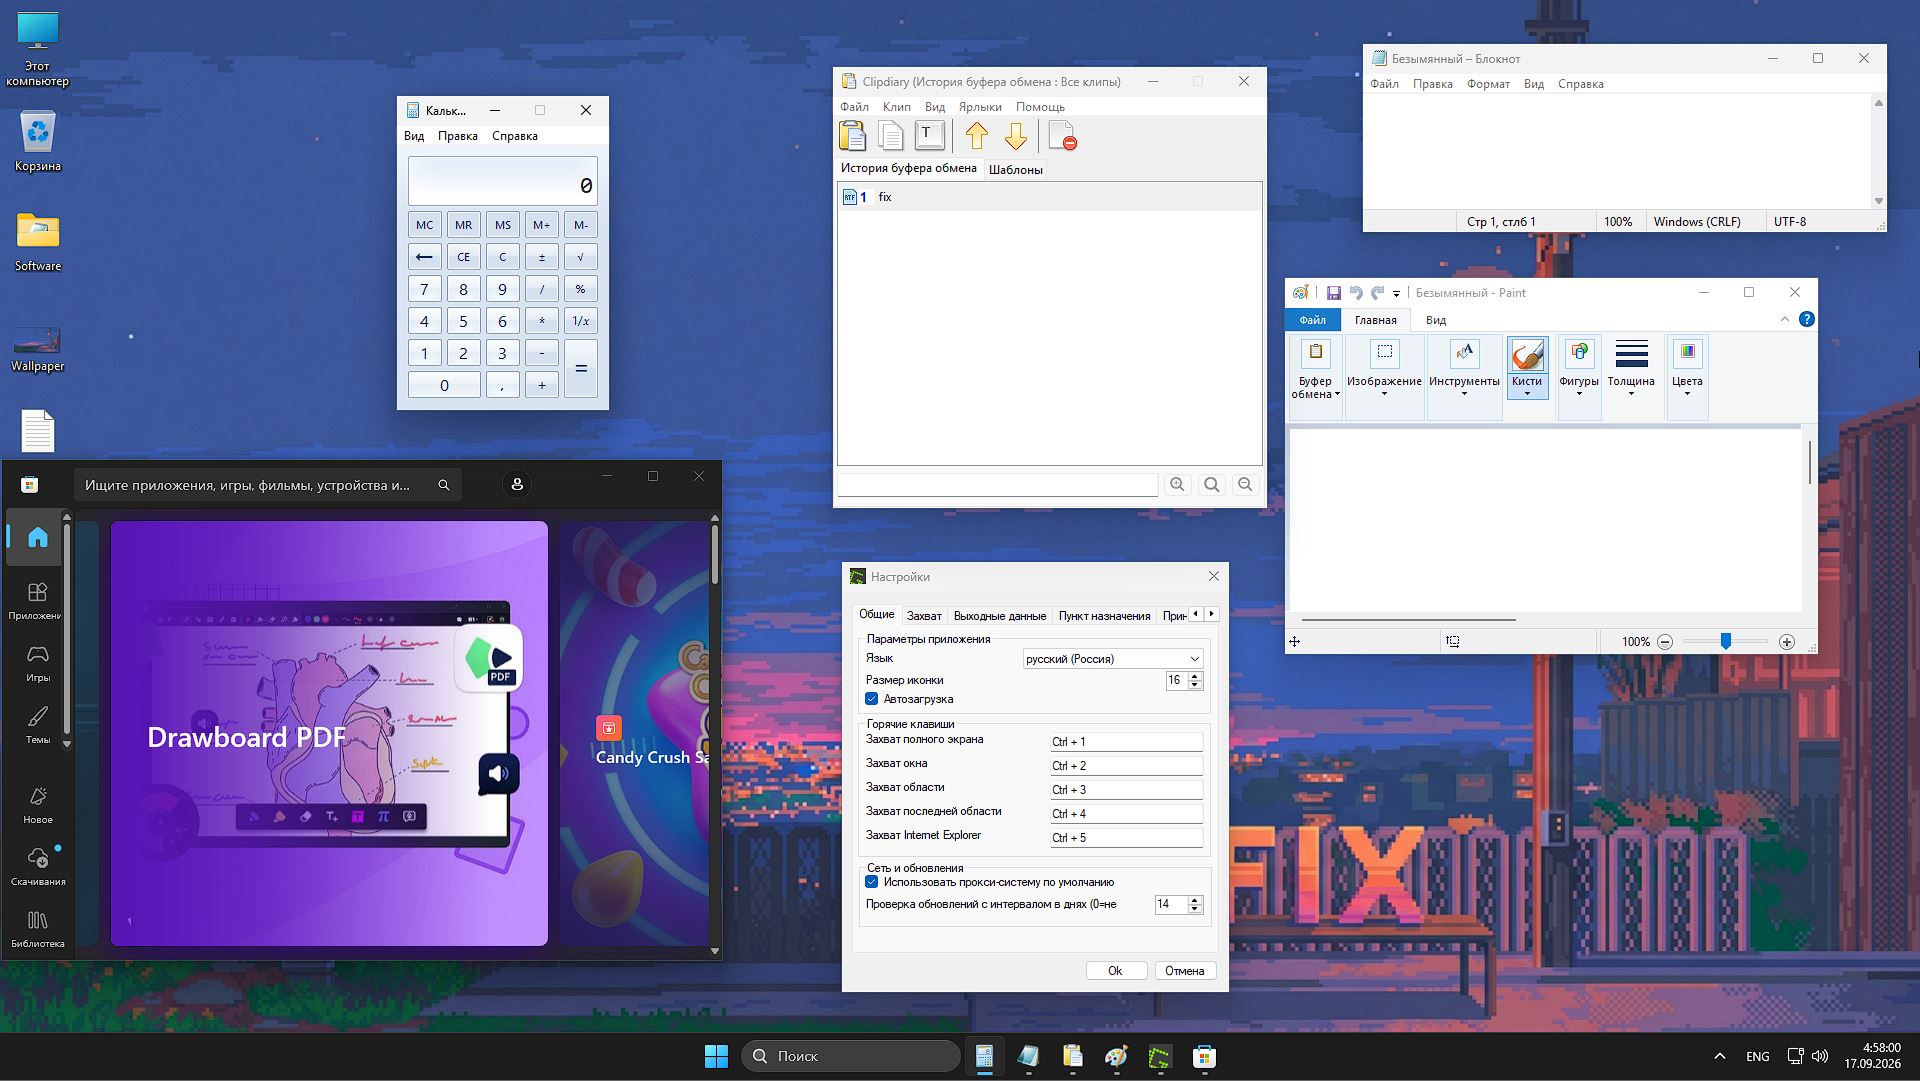Switch to the Шаблоны tab in Clipdiary

pos(1015,169)
